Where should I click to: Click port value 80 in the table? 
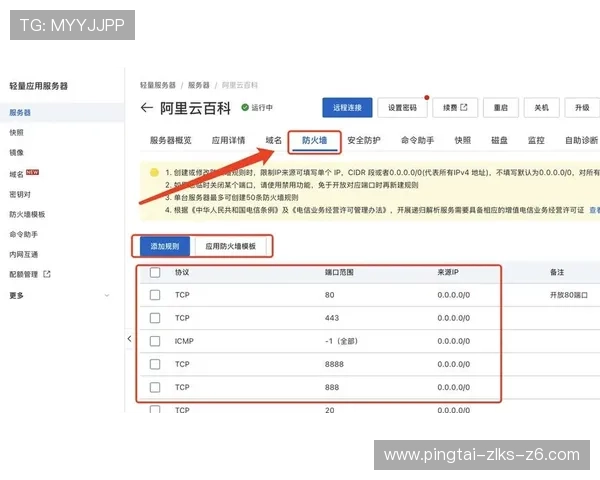(329, 295)
